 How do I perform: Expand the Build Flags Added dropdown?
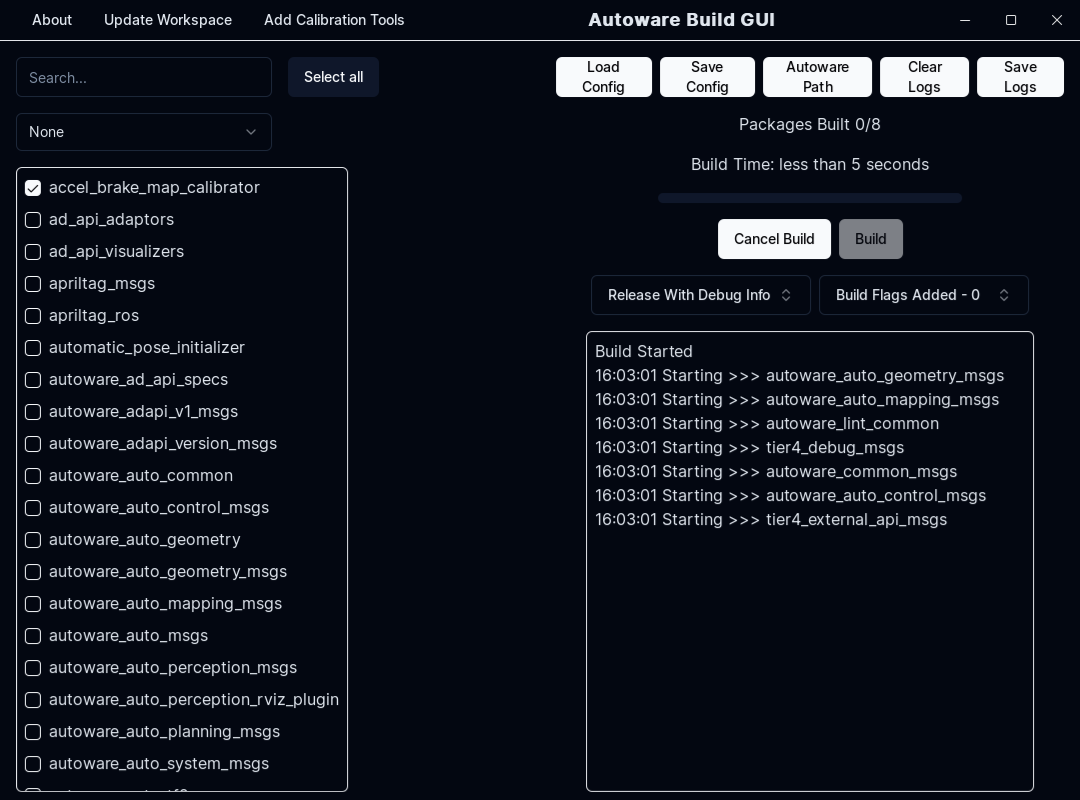[923, 295]
